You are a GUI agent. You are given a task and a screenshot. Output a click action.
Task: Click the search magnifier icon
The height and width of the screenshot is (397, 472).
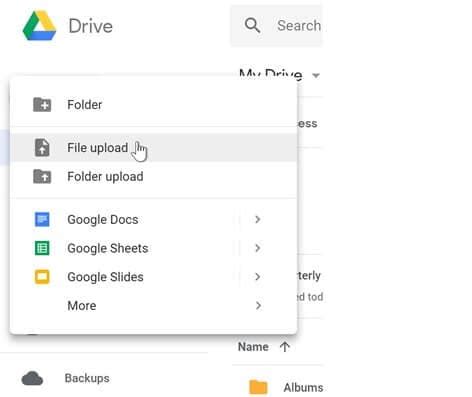click(x=252, y=25)
